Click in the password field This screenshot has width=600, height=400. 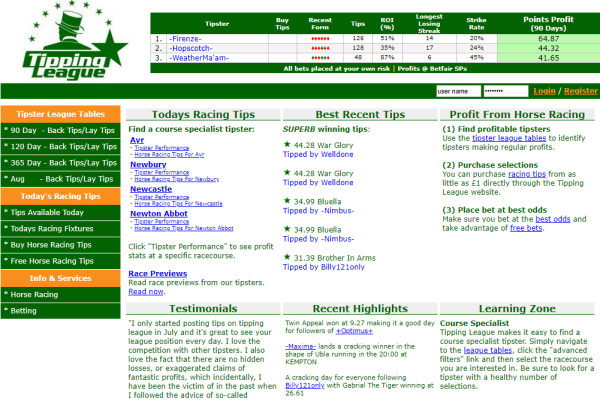click(x=506, y=91)
